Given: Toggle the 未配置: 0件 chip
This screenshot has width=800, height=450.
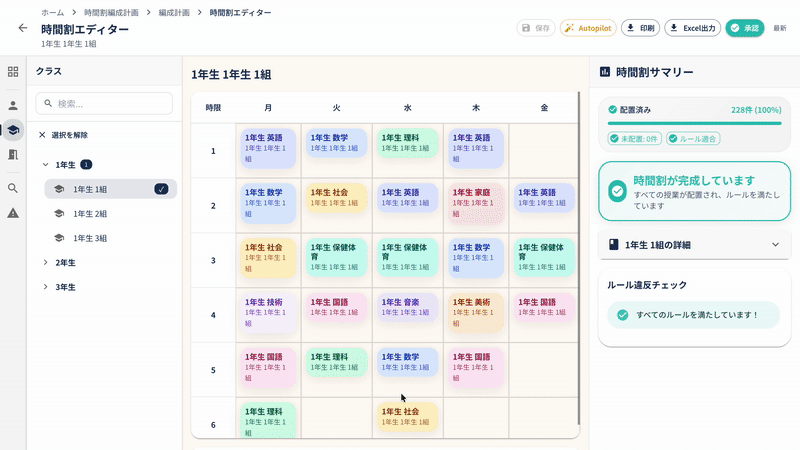Looking at the screenshot, I should click(x=635, y=139).
